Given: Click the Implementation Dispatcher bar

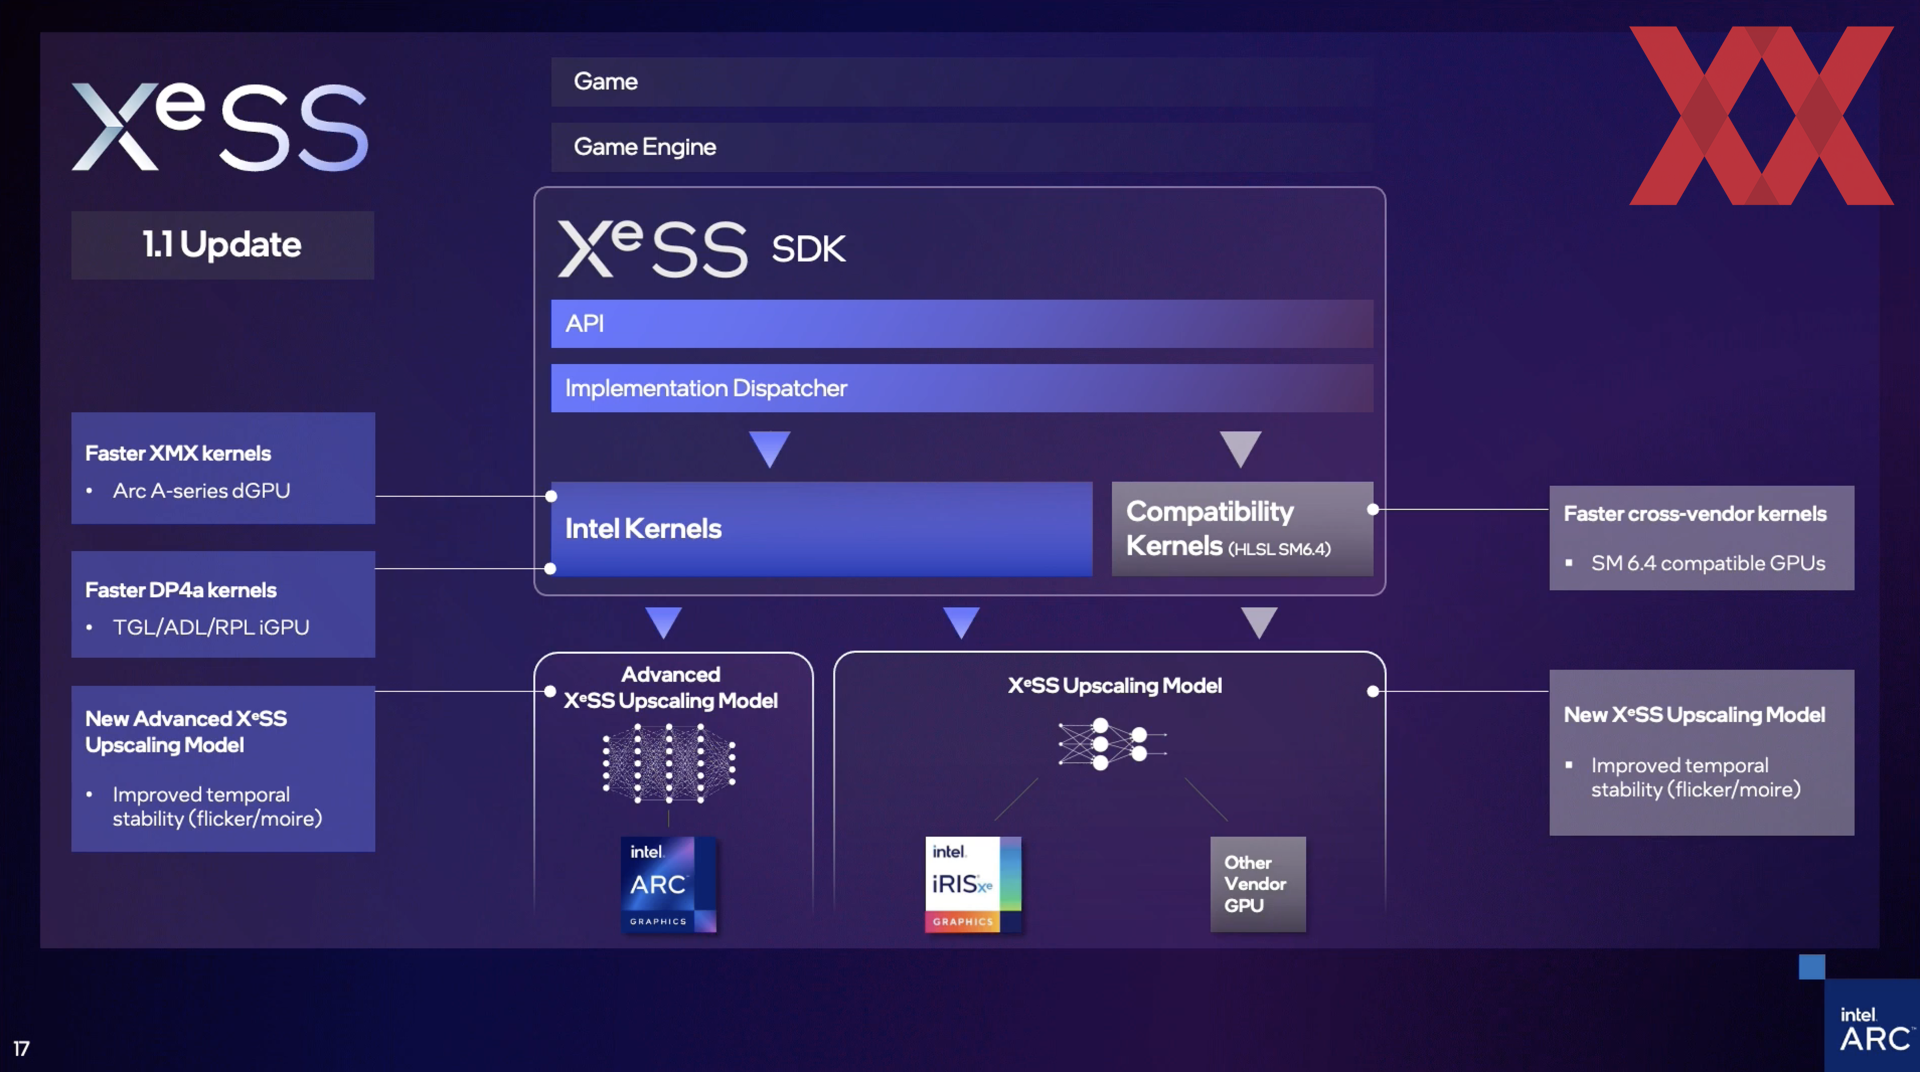Looking at the screenshot, I should tap(962, 388).
